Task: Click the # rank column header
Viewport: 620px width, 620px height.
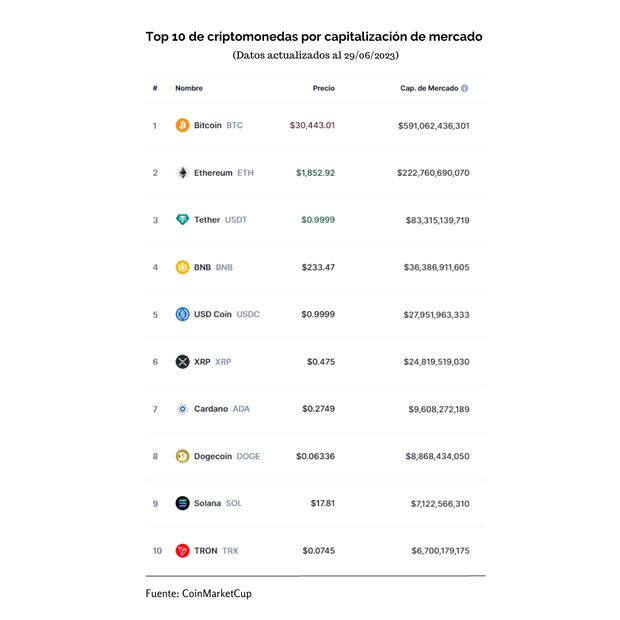Action: coord(155,88)
